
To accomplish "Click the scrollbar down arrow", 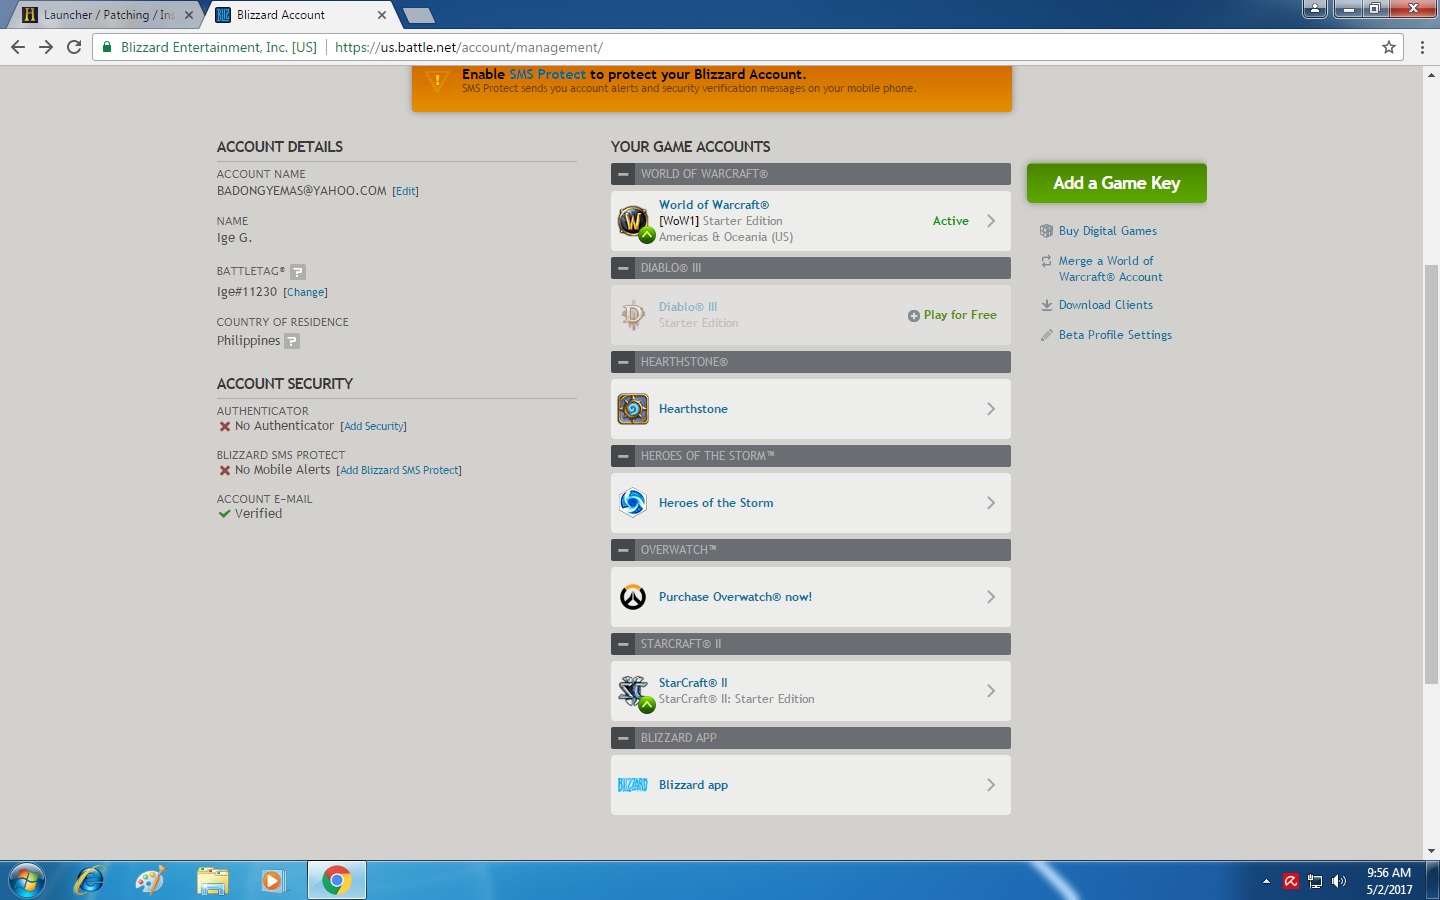I will tap(1431, 851).
